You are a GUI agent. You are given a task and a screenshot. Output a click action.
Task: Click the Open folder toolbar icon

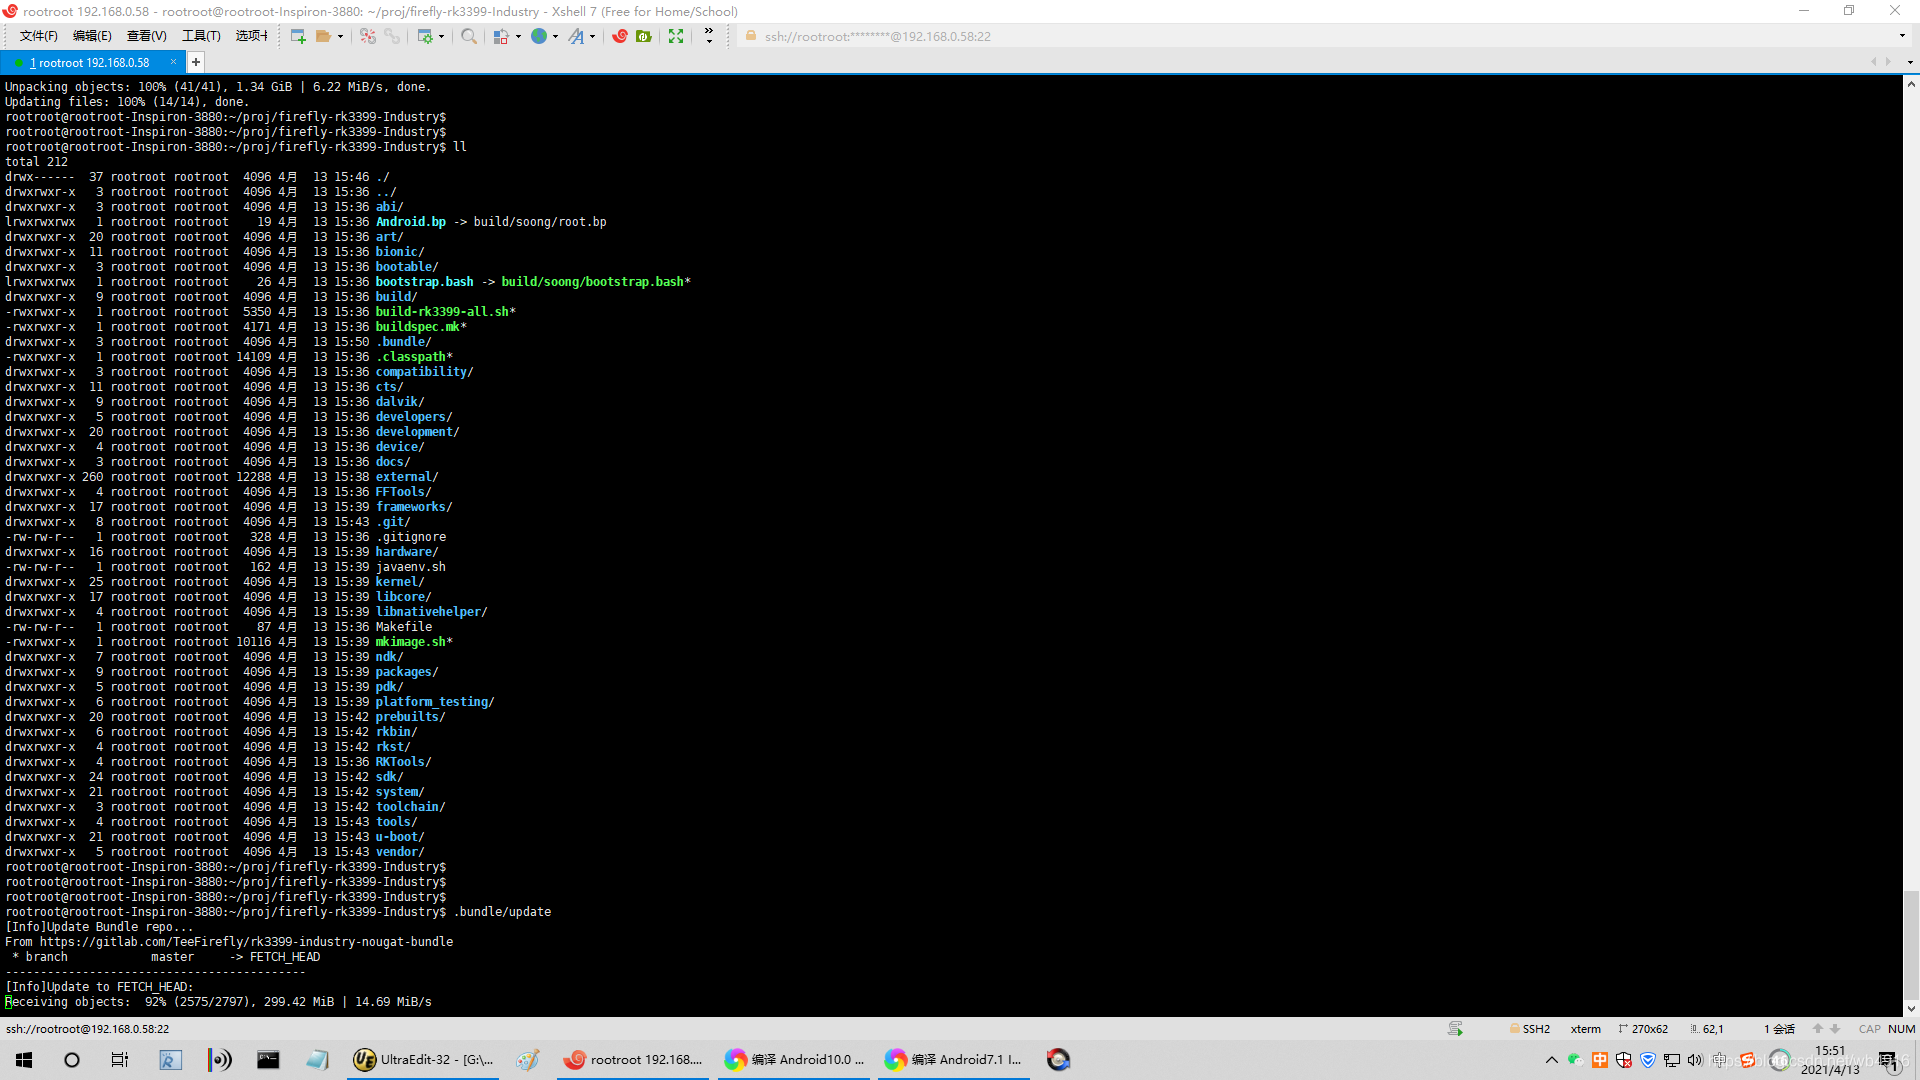[x=323, y=36]
